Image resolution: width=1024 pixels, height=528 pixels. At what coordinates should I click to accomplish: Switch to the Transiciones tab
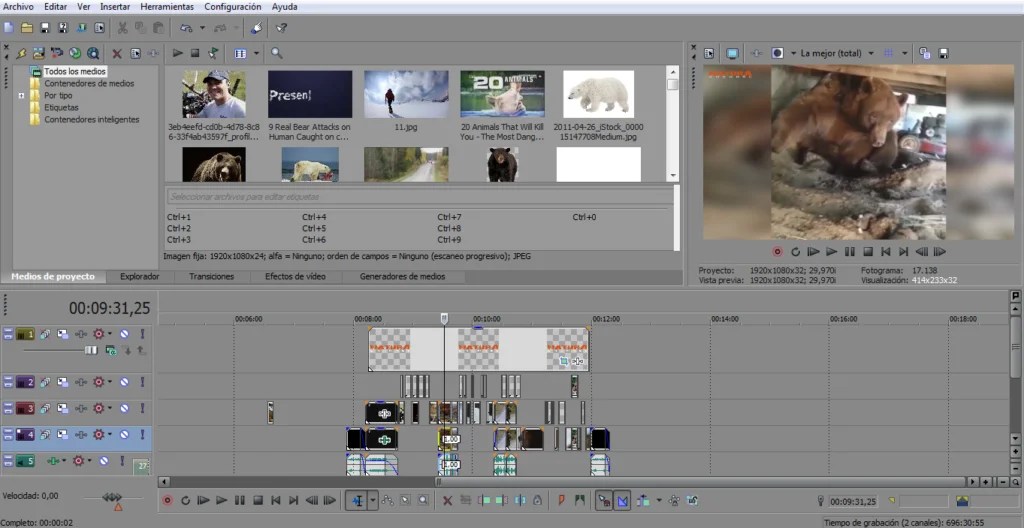(211, 276)
